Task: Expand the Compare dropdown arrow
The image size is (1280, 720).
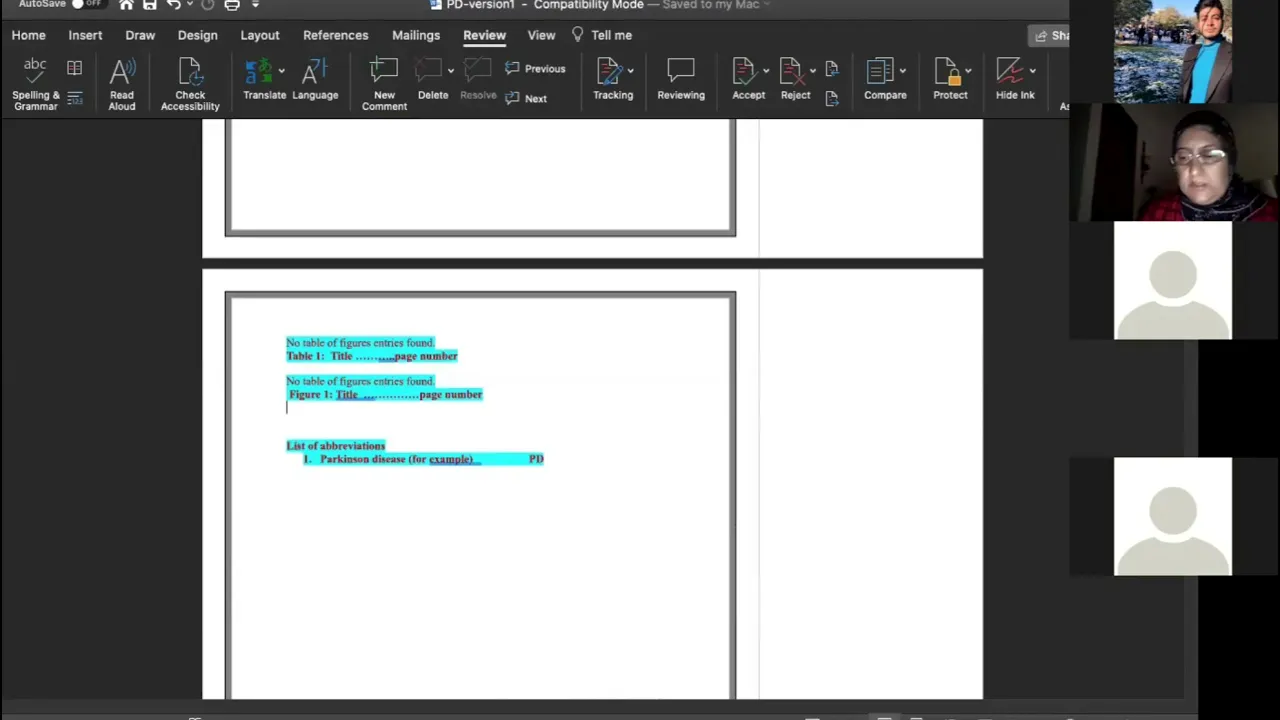Action: 903,71
